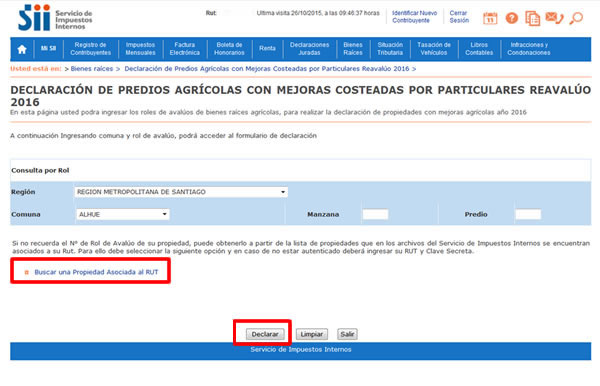The image size is (600, 386).
Task: Click the orange help question mark icon
Action: [x=512, y=18]
